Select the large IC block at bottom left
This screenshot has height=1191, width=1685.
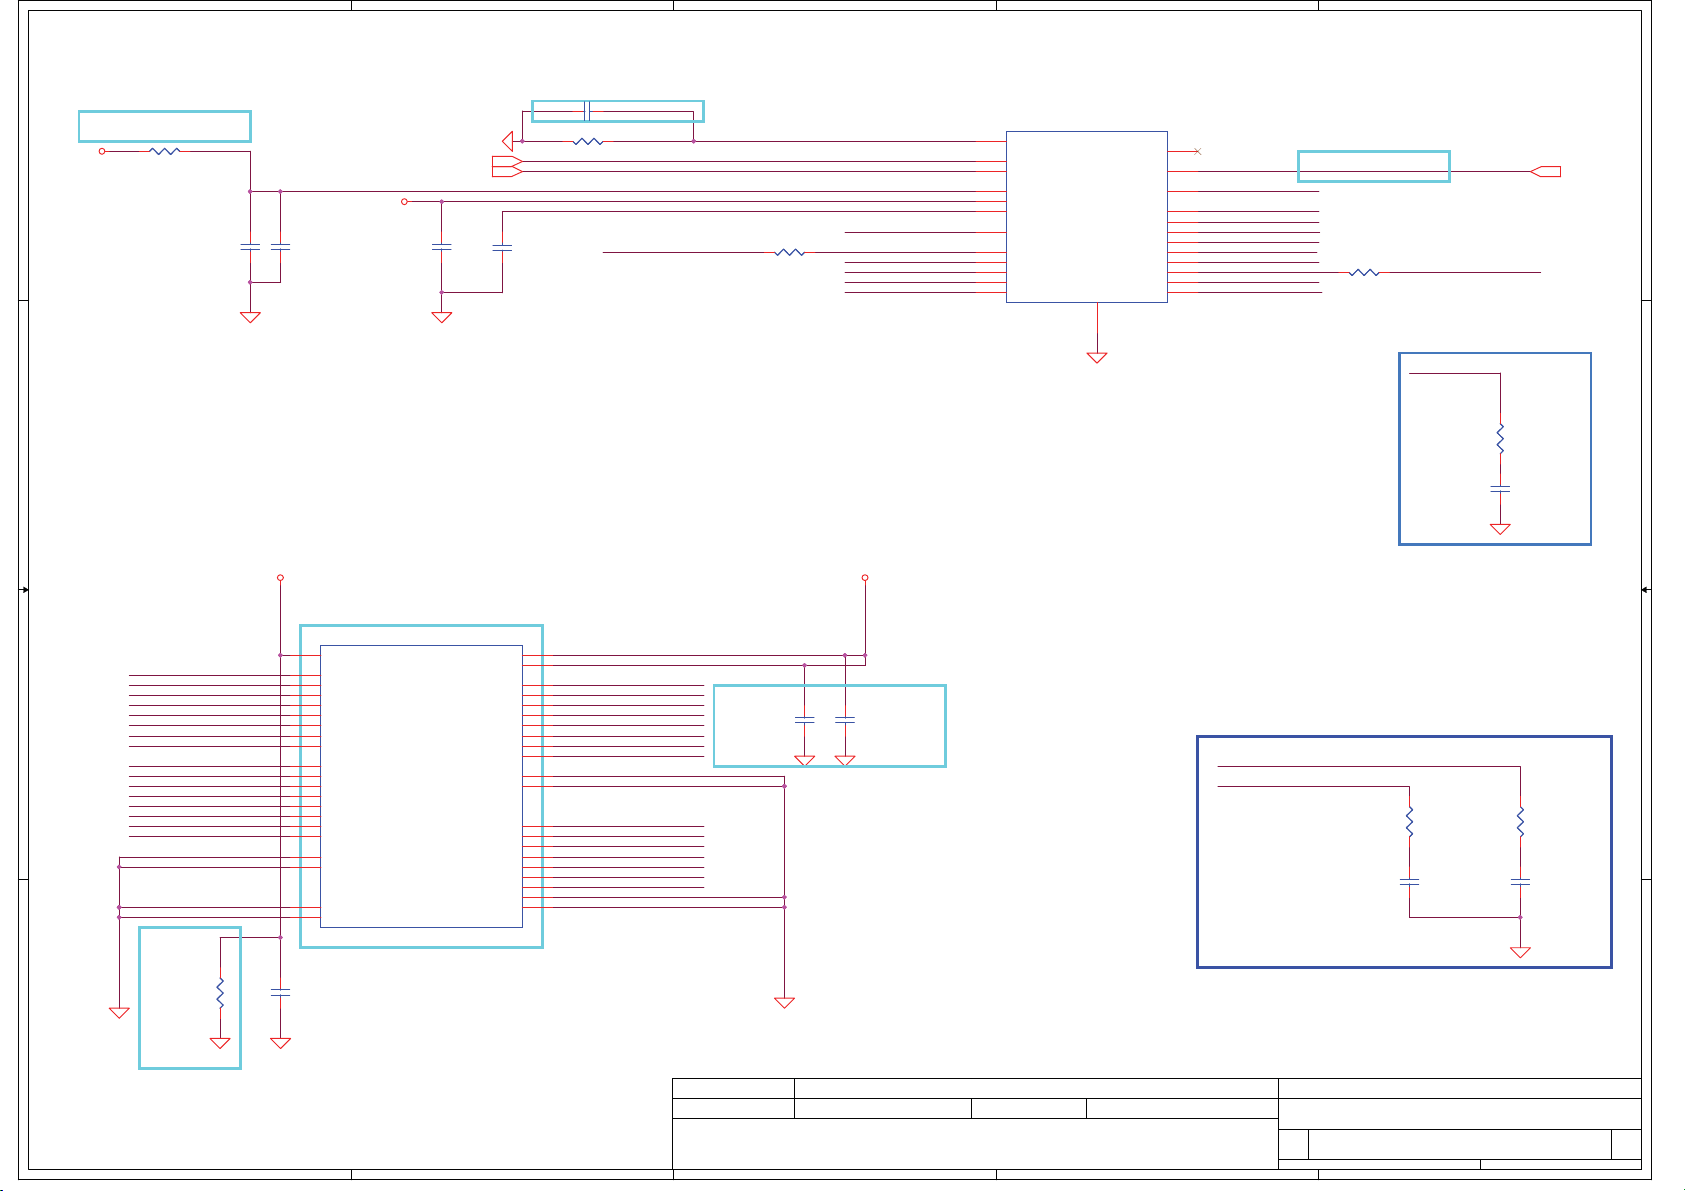coord(421,785)
